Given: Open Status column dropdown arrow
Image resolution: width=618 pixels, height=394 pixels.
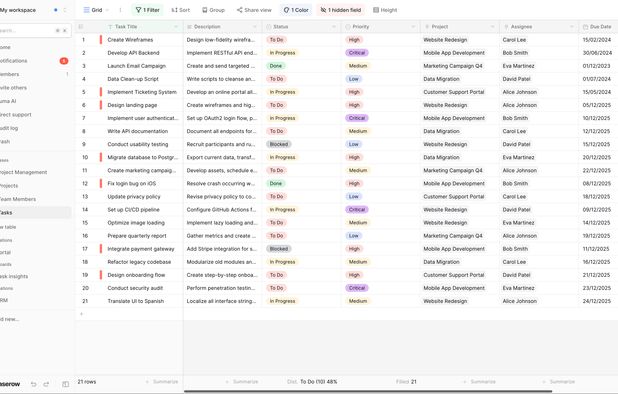Looking at the screenshot, I should click(x=334, y=27).
